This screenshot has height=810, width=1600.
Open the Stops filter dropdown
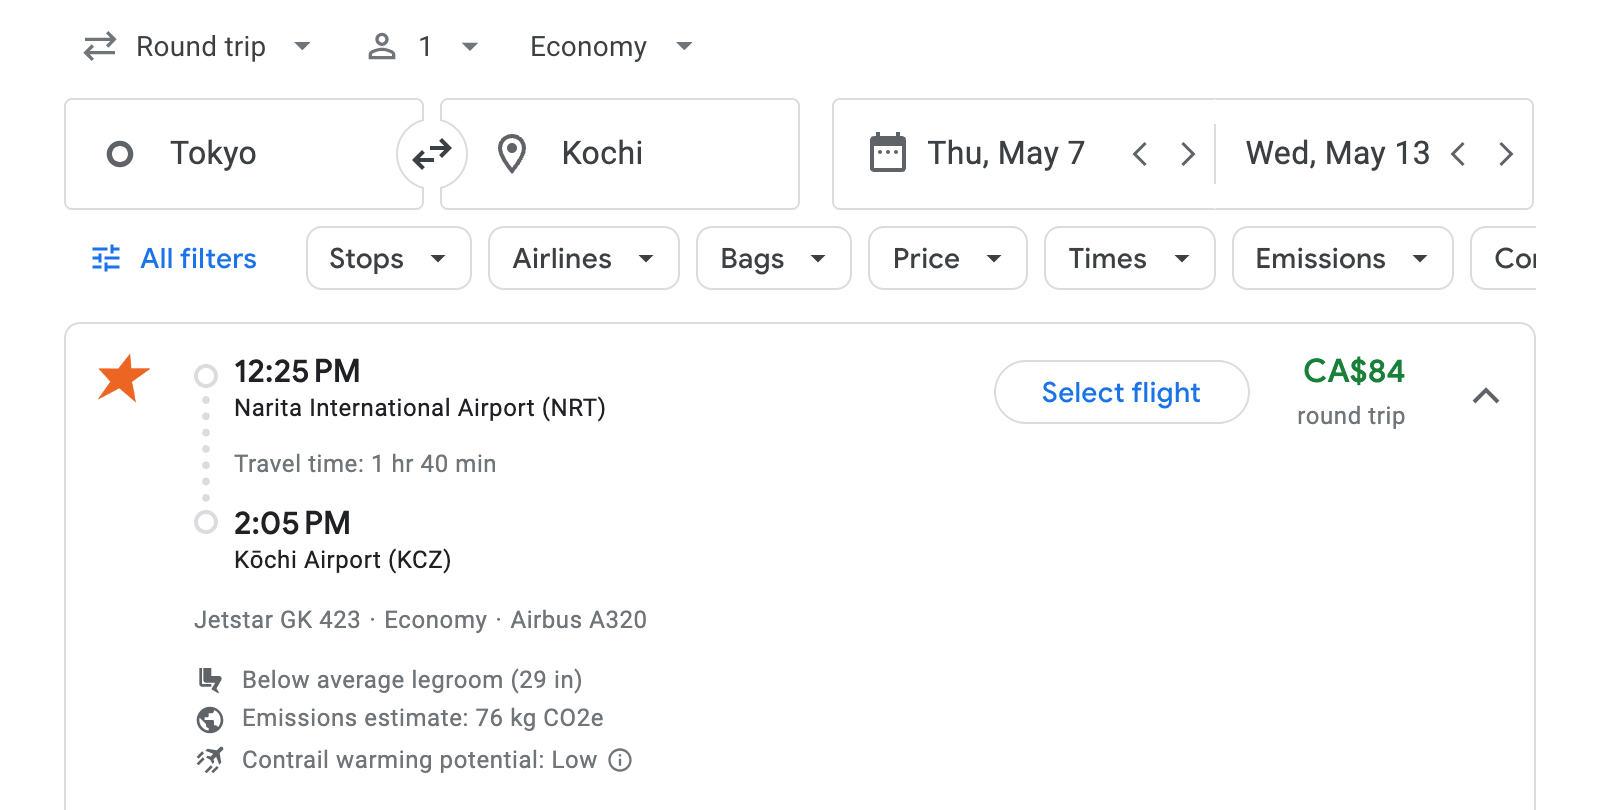click(388, 258)
